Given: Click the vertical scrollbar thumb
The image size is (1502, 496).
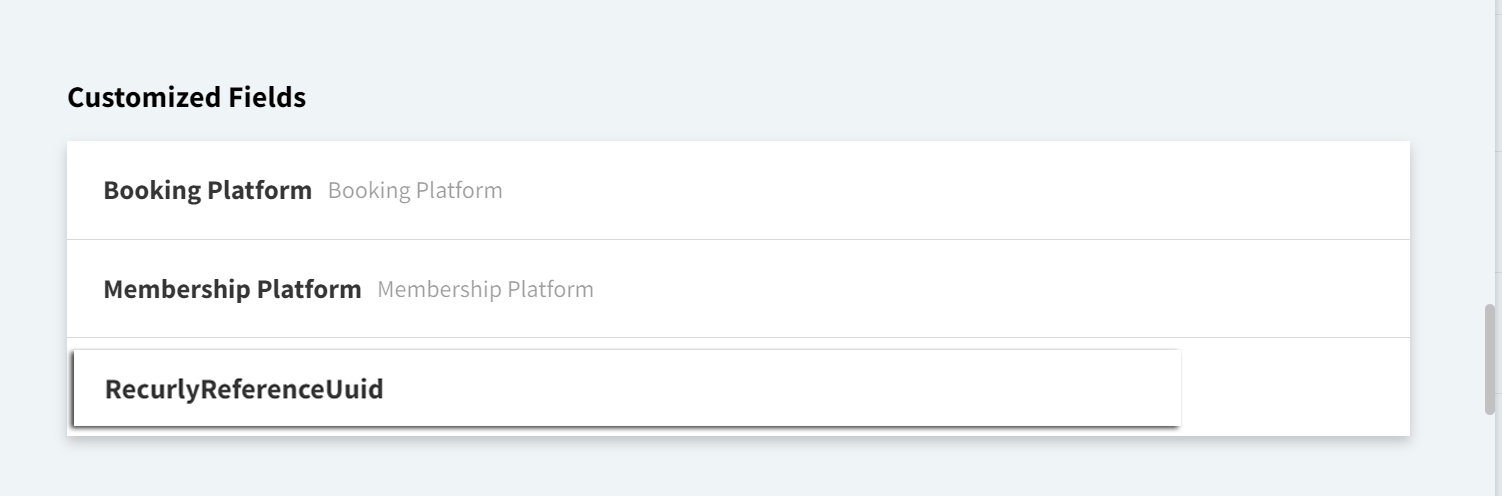Looking at the screenshot, I should click(1490, 358).
